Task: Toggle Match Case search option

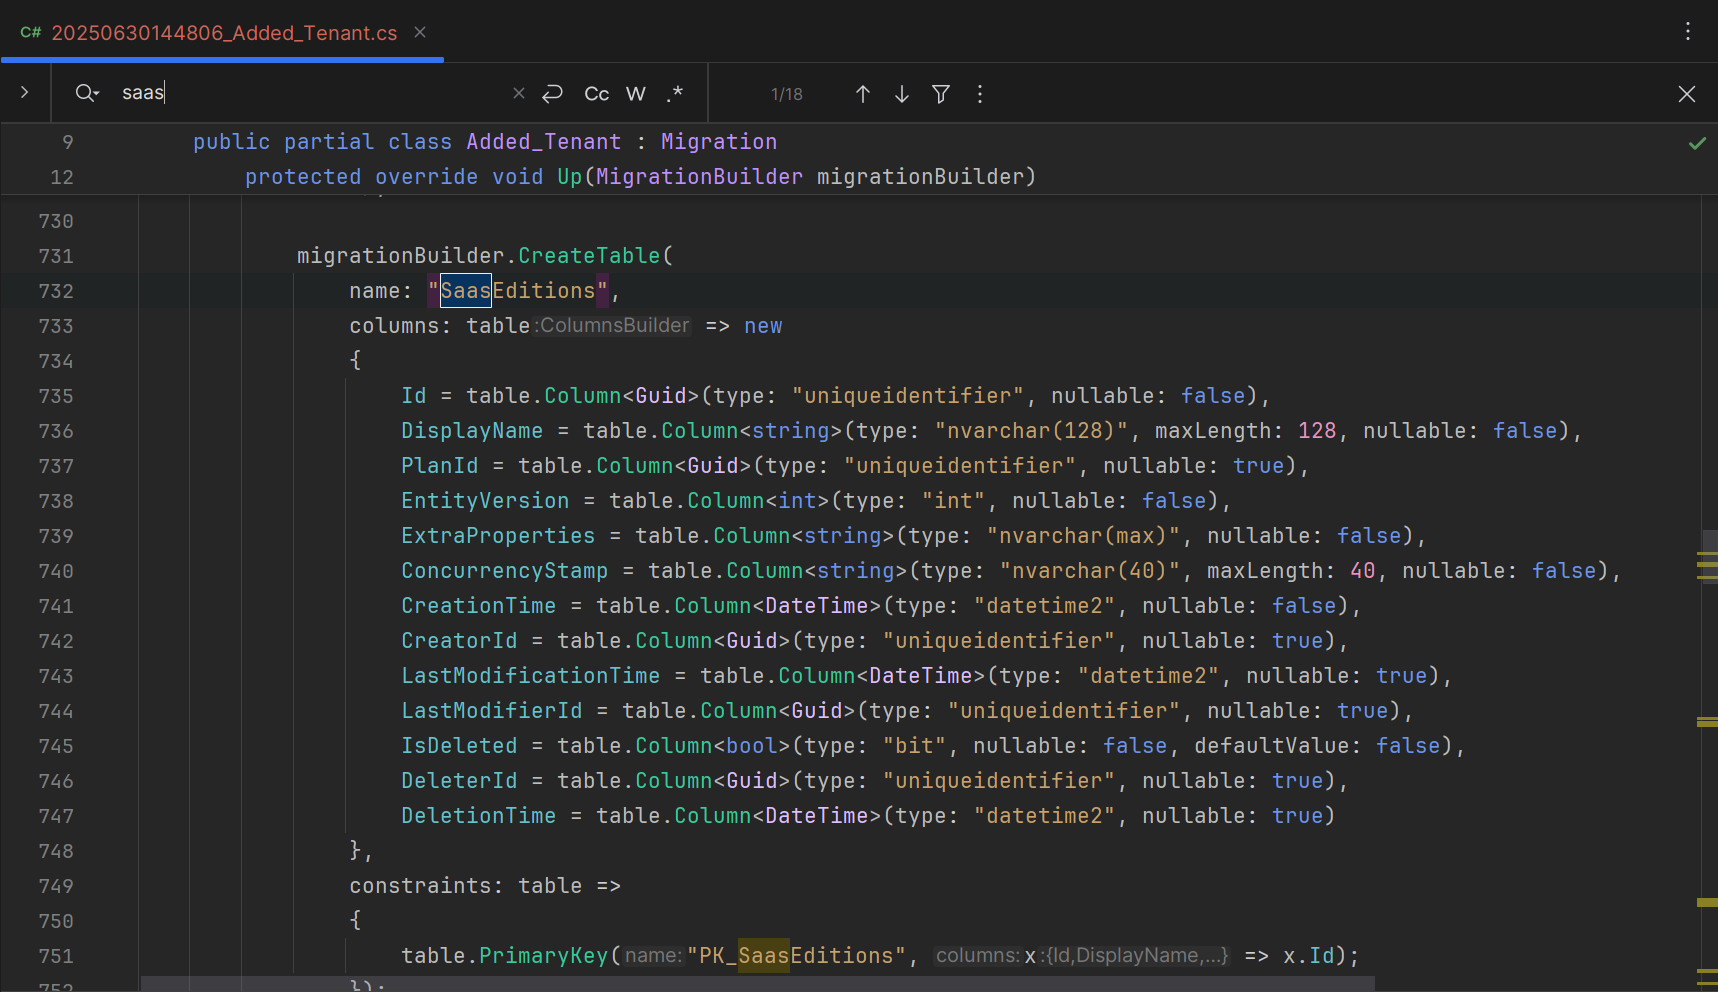Action: click(596, 94)
